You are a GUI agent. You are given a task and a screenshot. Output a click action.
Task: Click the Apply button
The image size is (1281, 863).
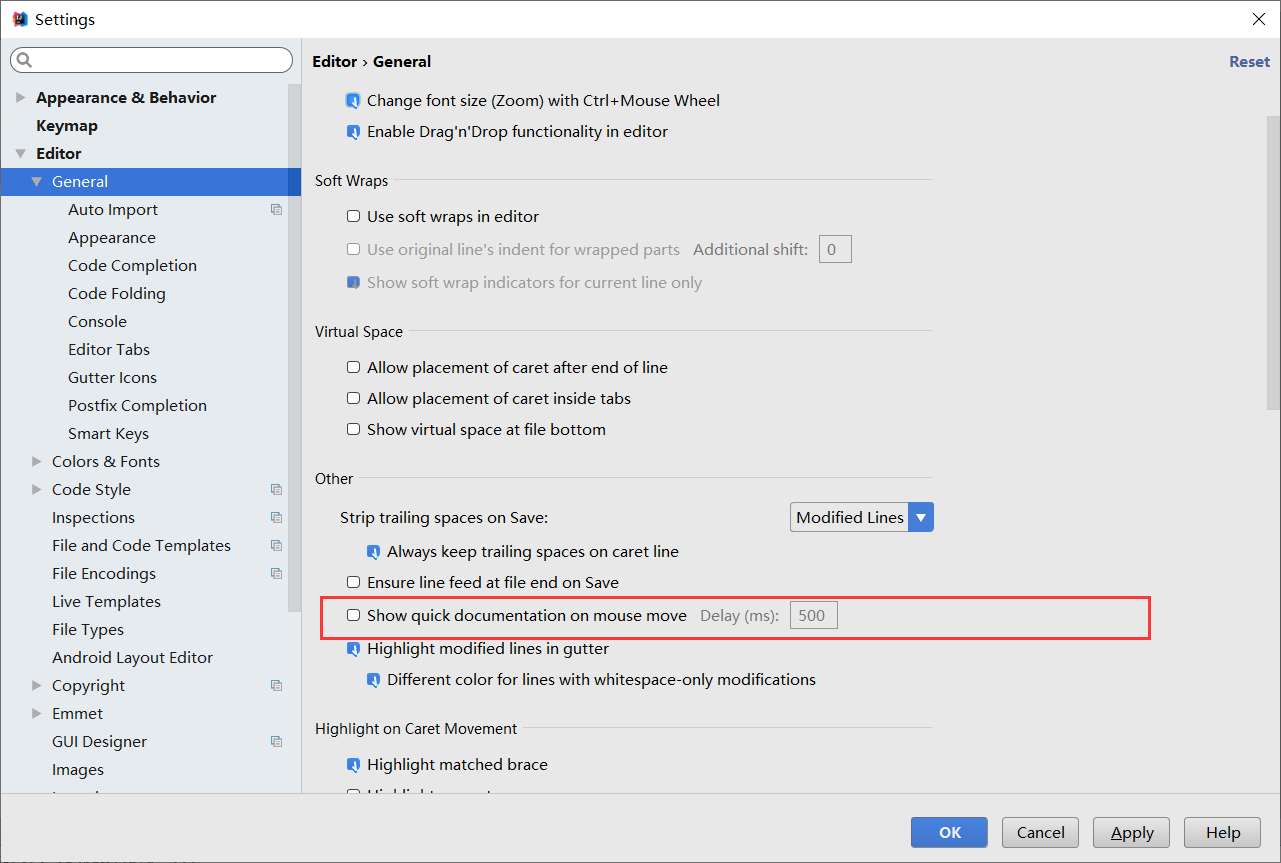[1132, 832]
